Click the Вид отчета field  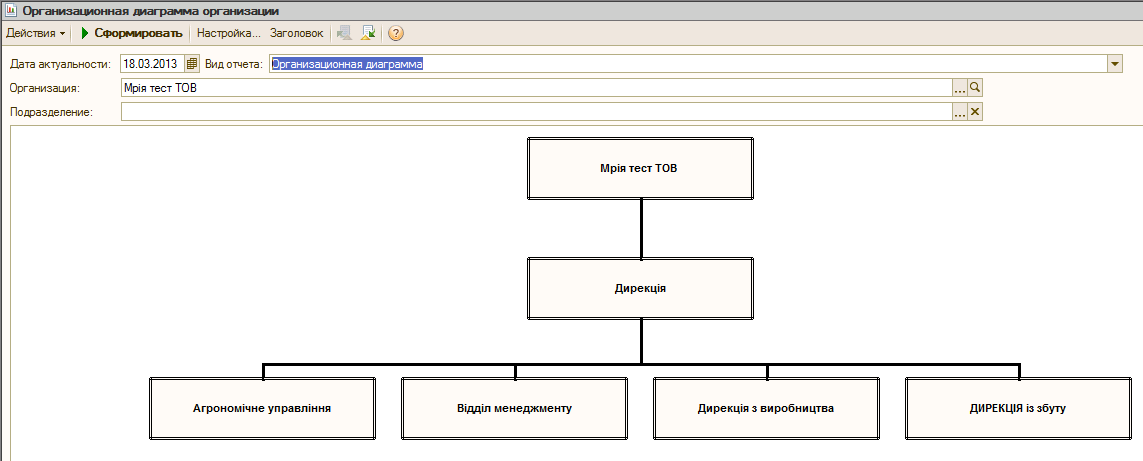tap(688, 64)
